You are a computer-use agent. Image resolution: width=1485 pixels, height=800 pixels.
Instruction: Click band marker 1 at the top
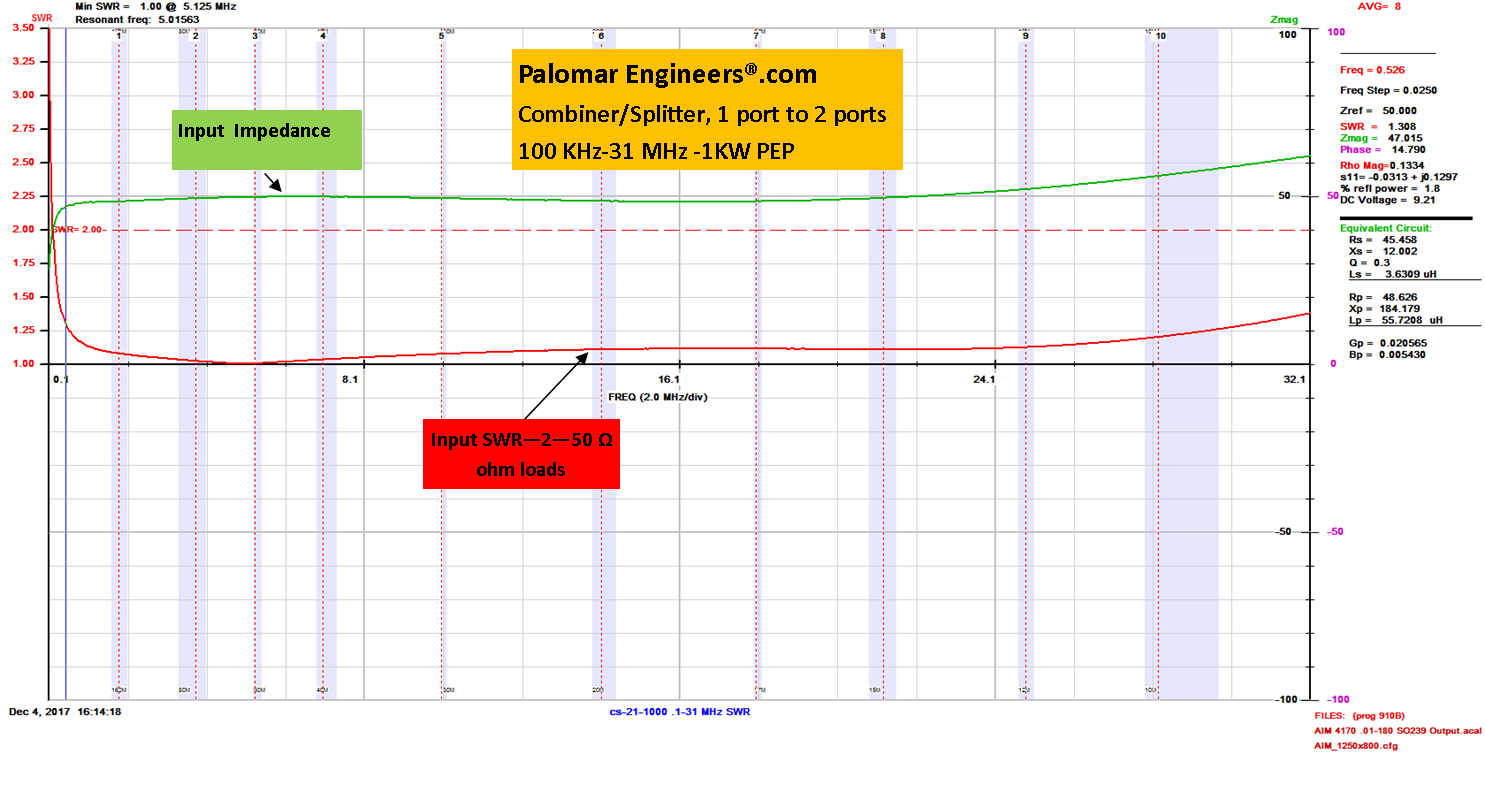click(118, 35)
